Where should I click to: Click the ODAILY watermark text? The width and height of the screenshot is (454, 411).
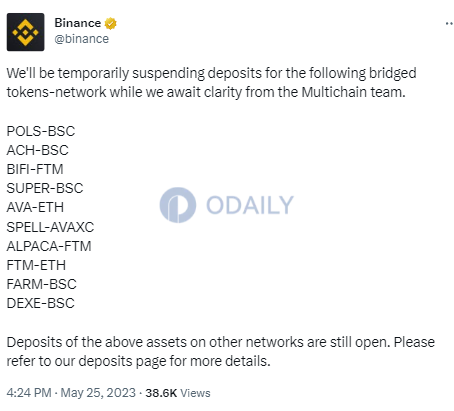coord(250,205)
